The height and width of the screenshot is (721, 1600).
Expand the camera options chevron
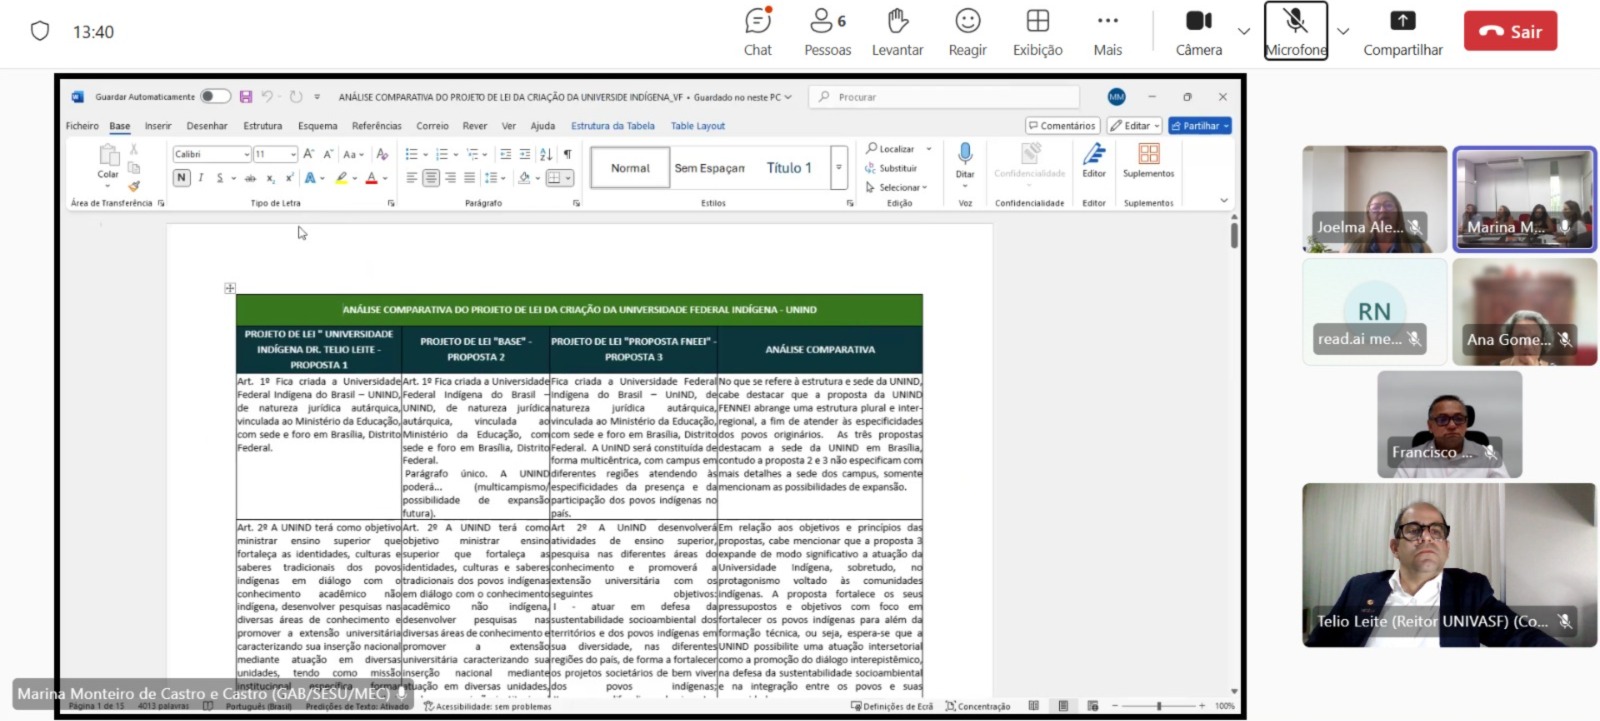[1244, 31]
